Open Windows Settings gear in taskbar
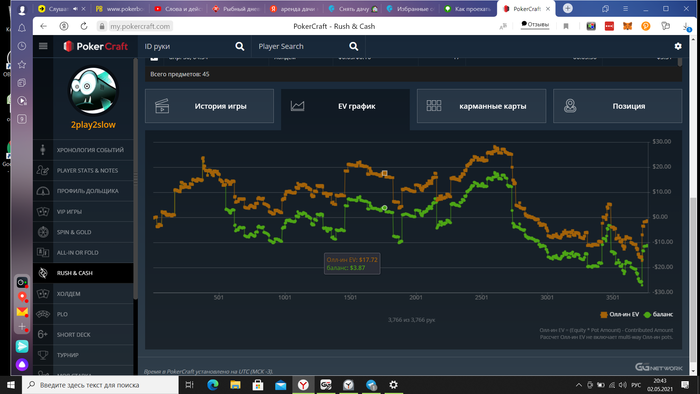The image size is (700, 394). click(x=393, y=385)
